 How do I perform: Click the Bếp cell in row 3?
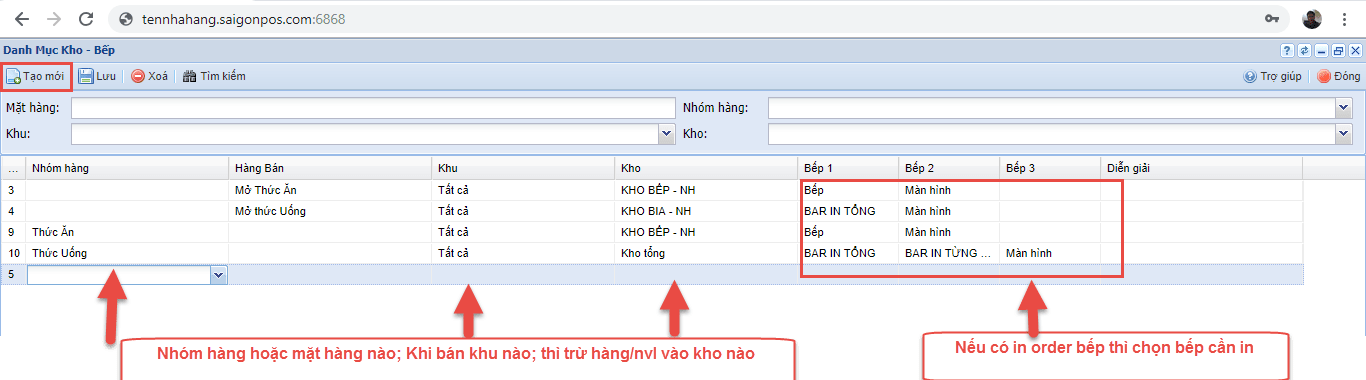(x=848, y=190)
